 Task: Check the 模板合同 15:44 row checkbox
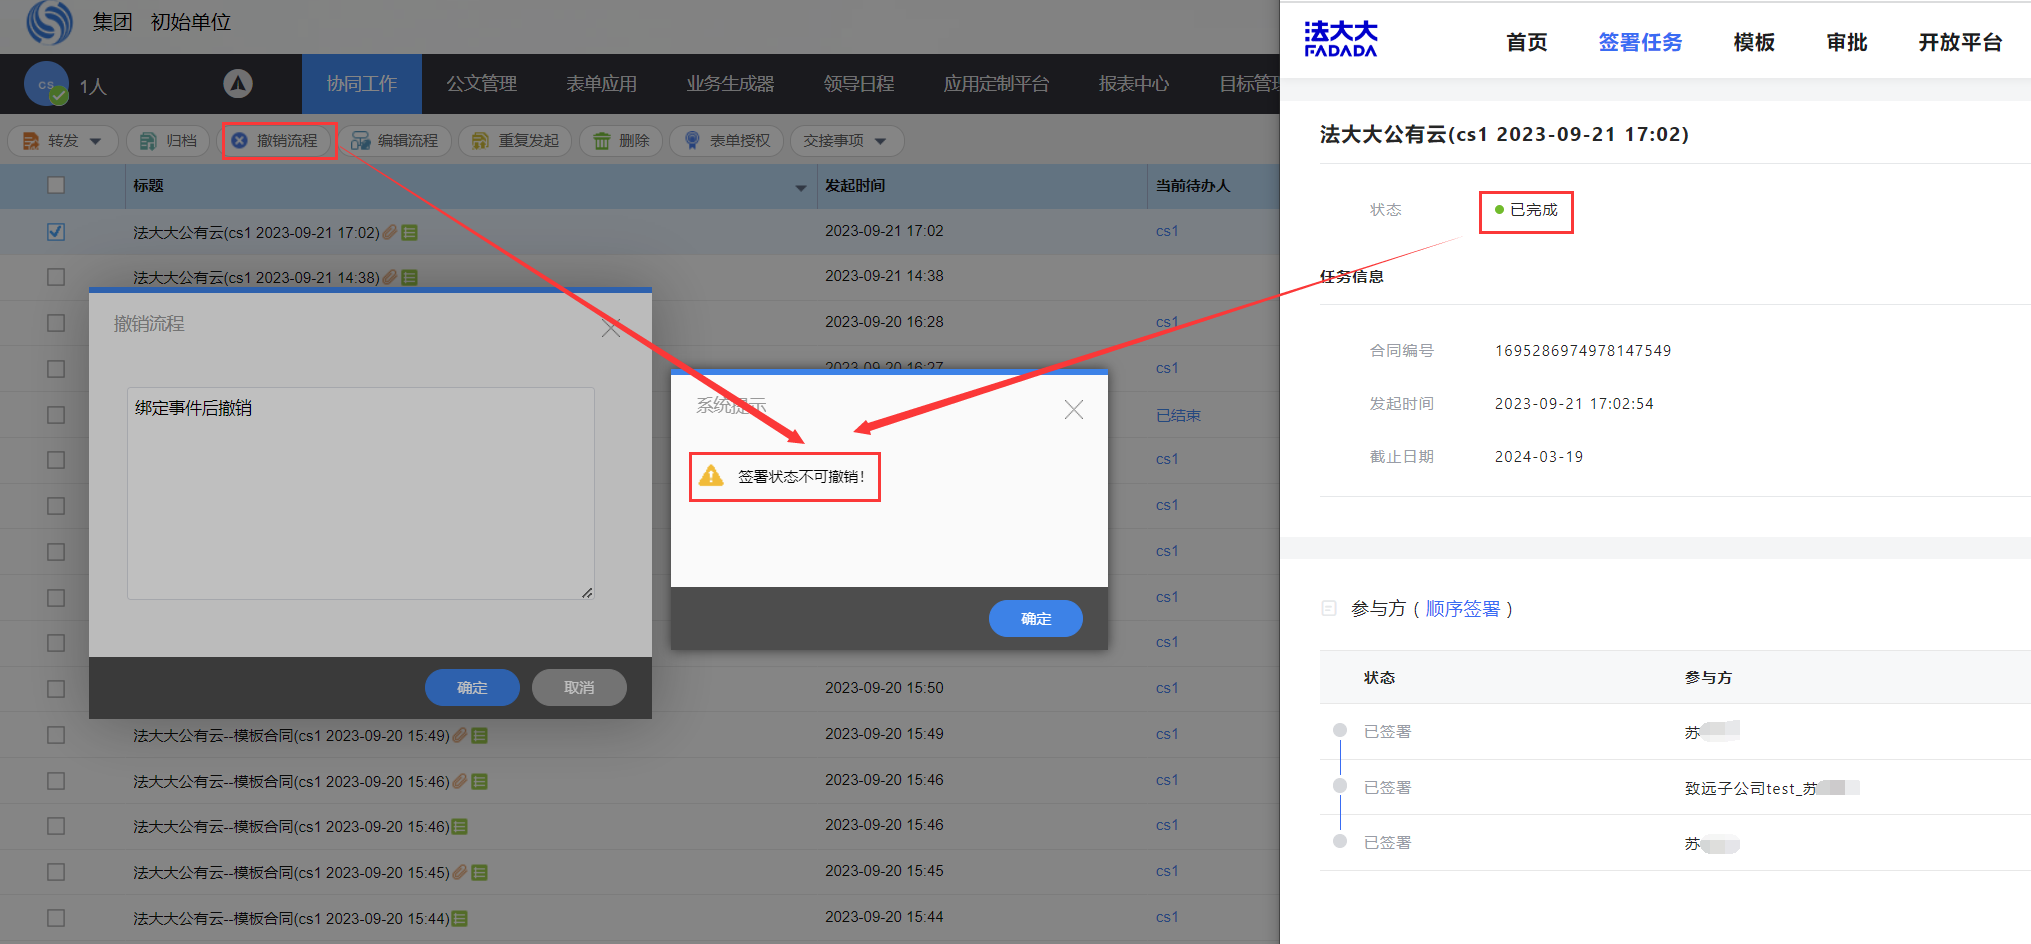point(56,918)
